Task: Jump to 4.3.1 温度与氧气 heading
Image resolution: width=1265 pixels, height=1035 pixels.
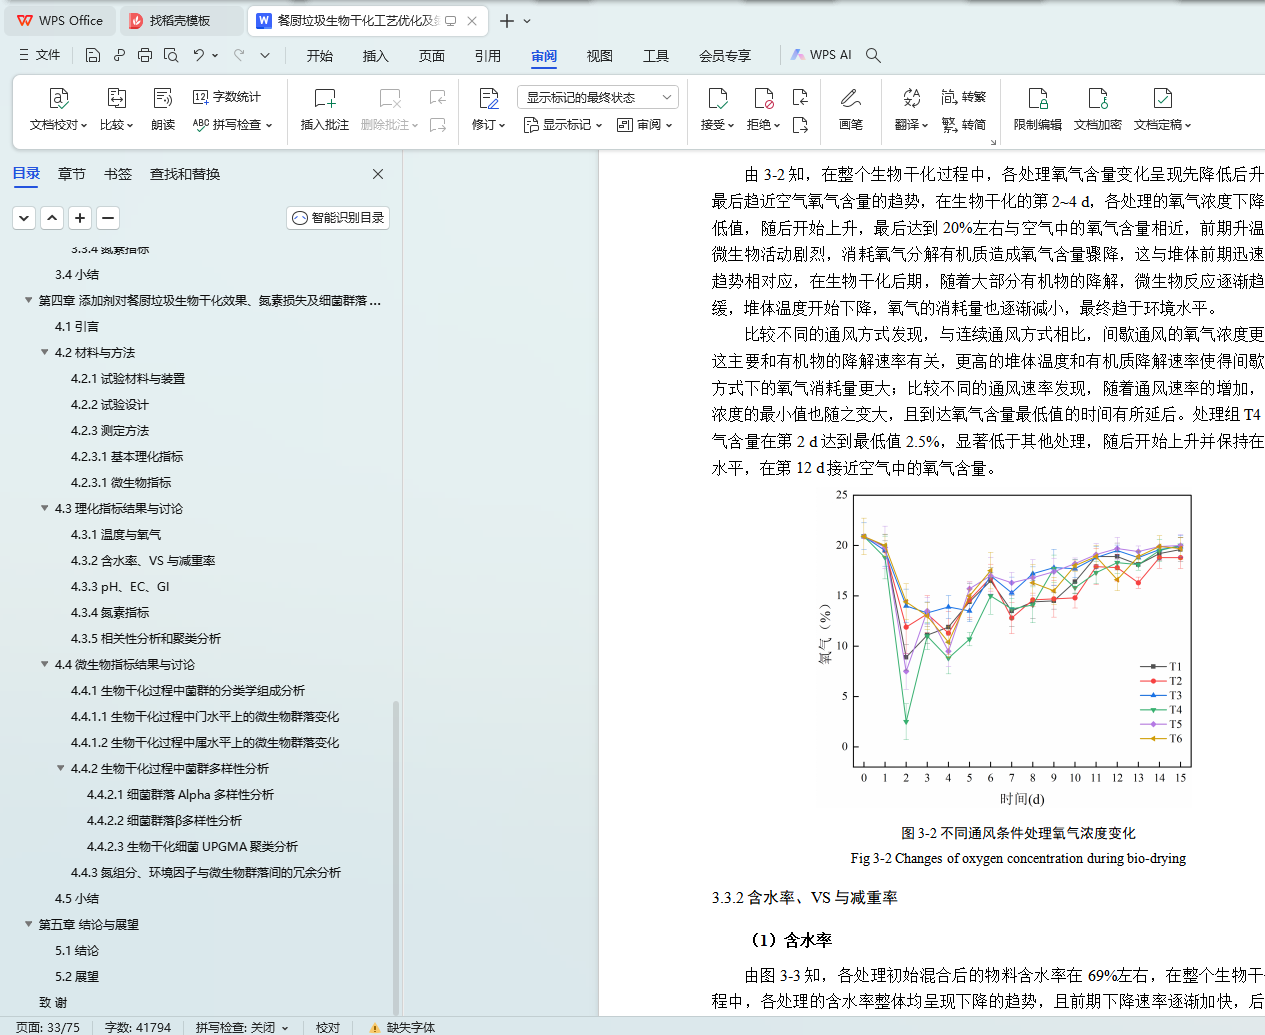Action: tap(116, 534)
